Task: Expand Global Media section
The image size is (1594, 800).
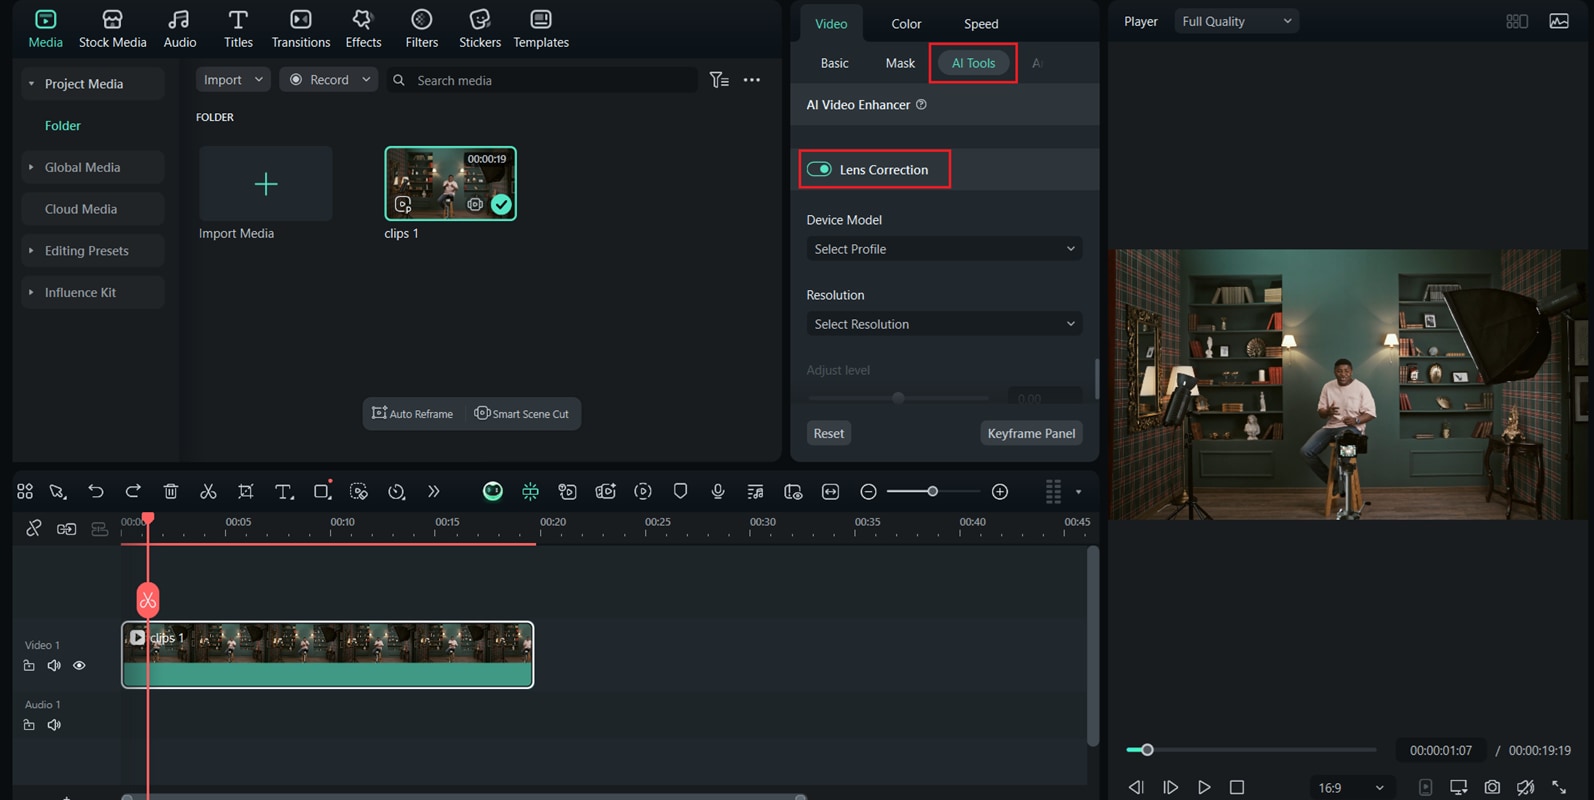Action: 31,167
